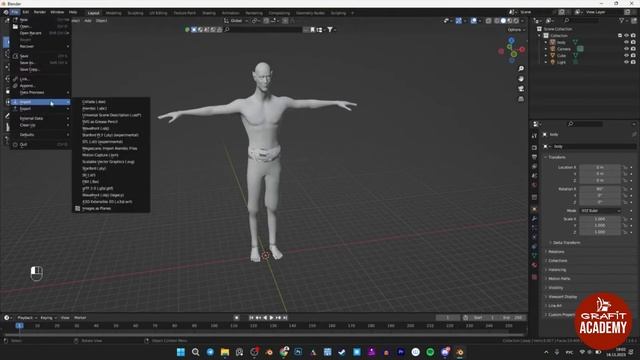Disable Cube in renders via camera icon
This screenshot has width=640, height=360.
coord(633,55)
